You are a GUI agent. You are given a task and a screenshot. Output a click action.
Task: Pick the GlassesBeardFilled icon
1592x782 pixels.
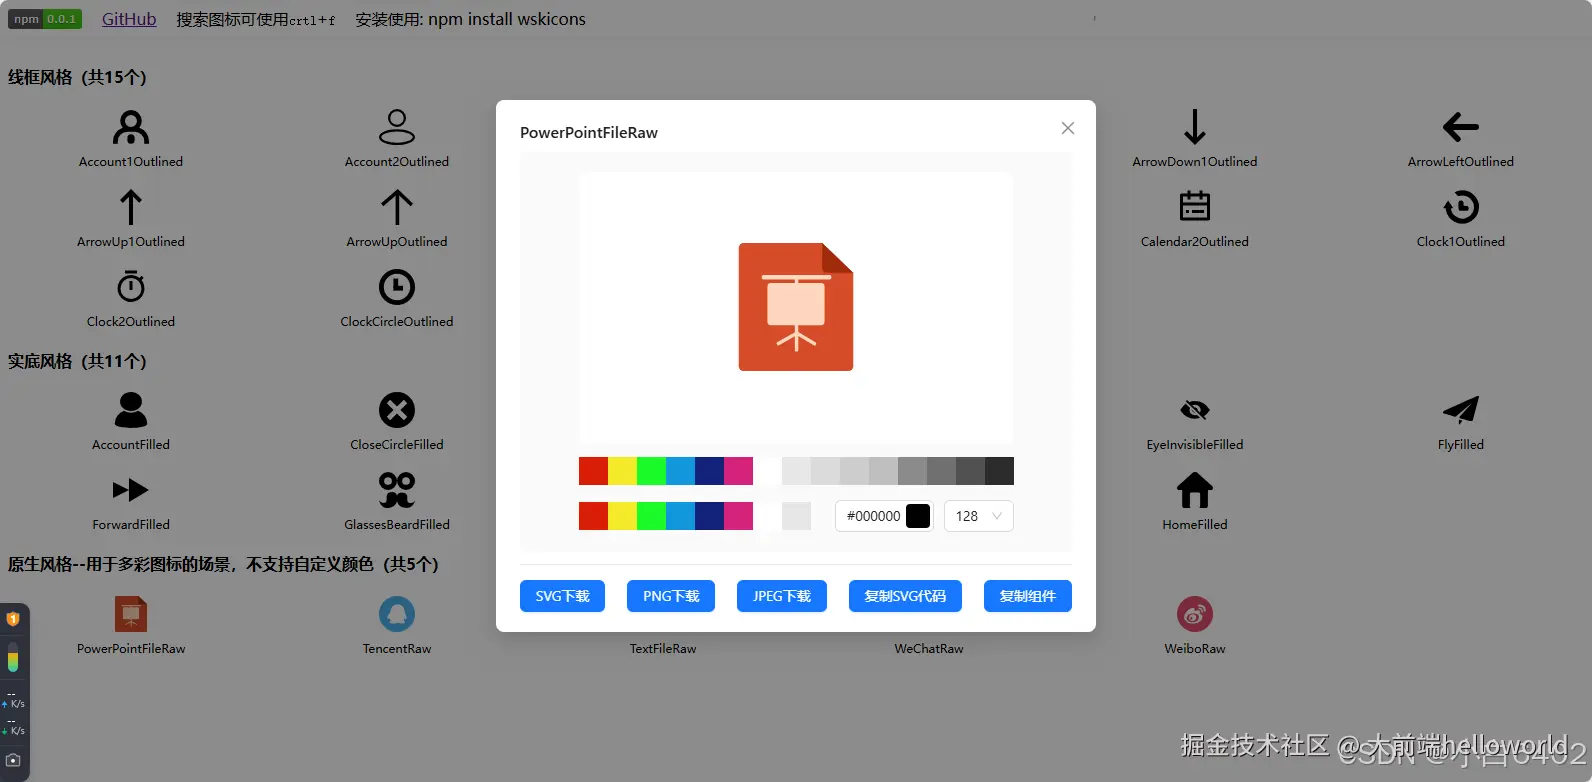coord(397,490)
